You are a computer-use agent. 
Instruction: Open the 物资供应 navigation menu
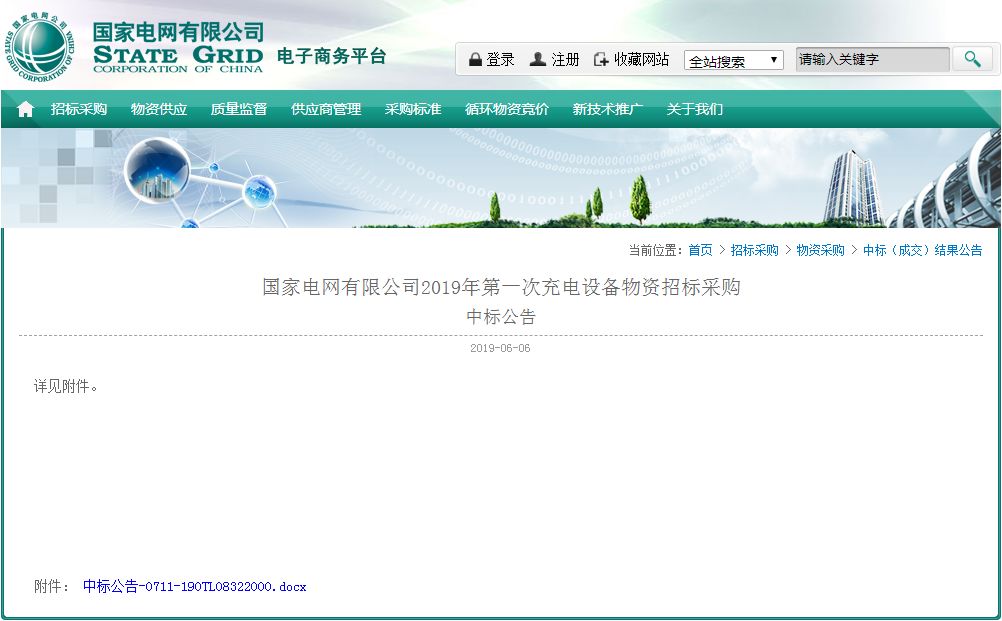[159, 109]
